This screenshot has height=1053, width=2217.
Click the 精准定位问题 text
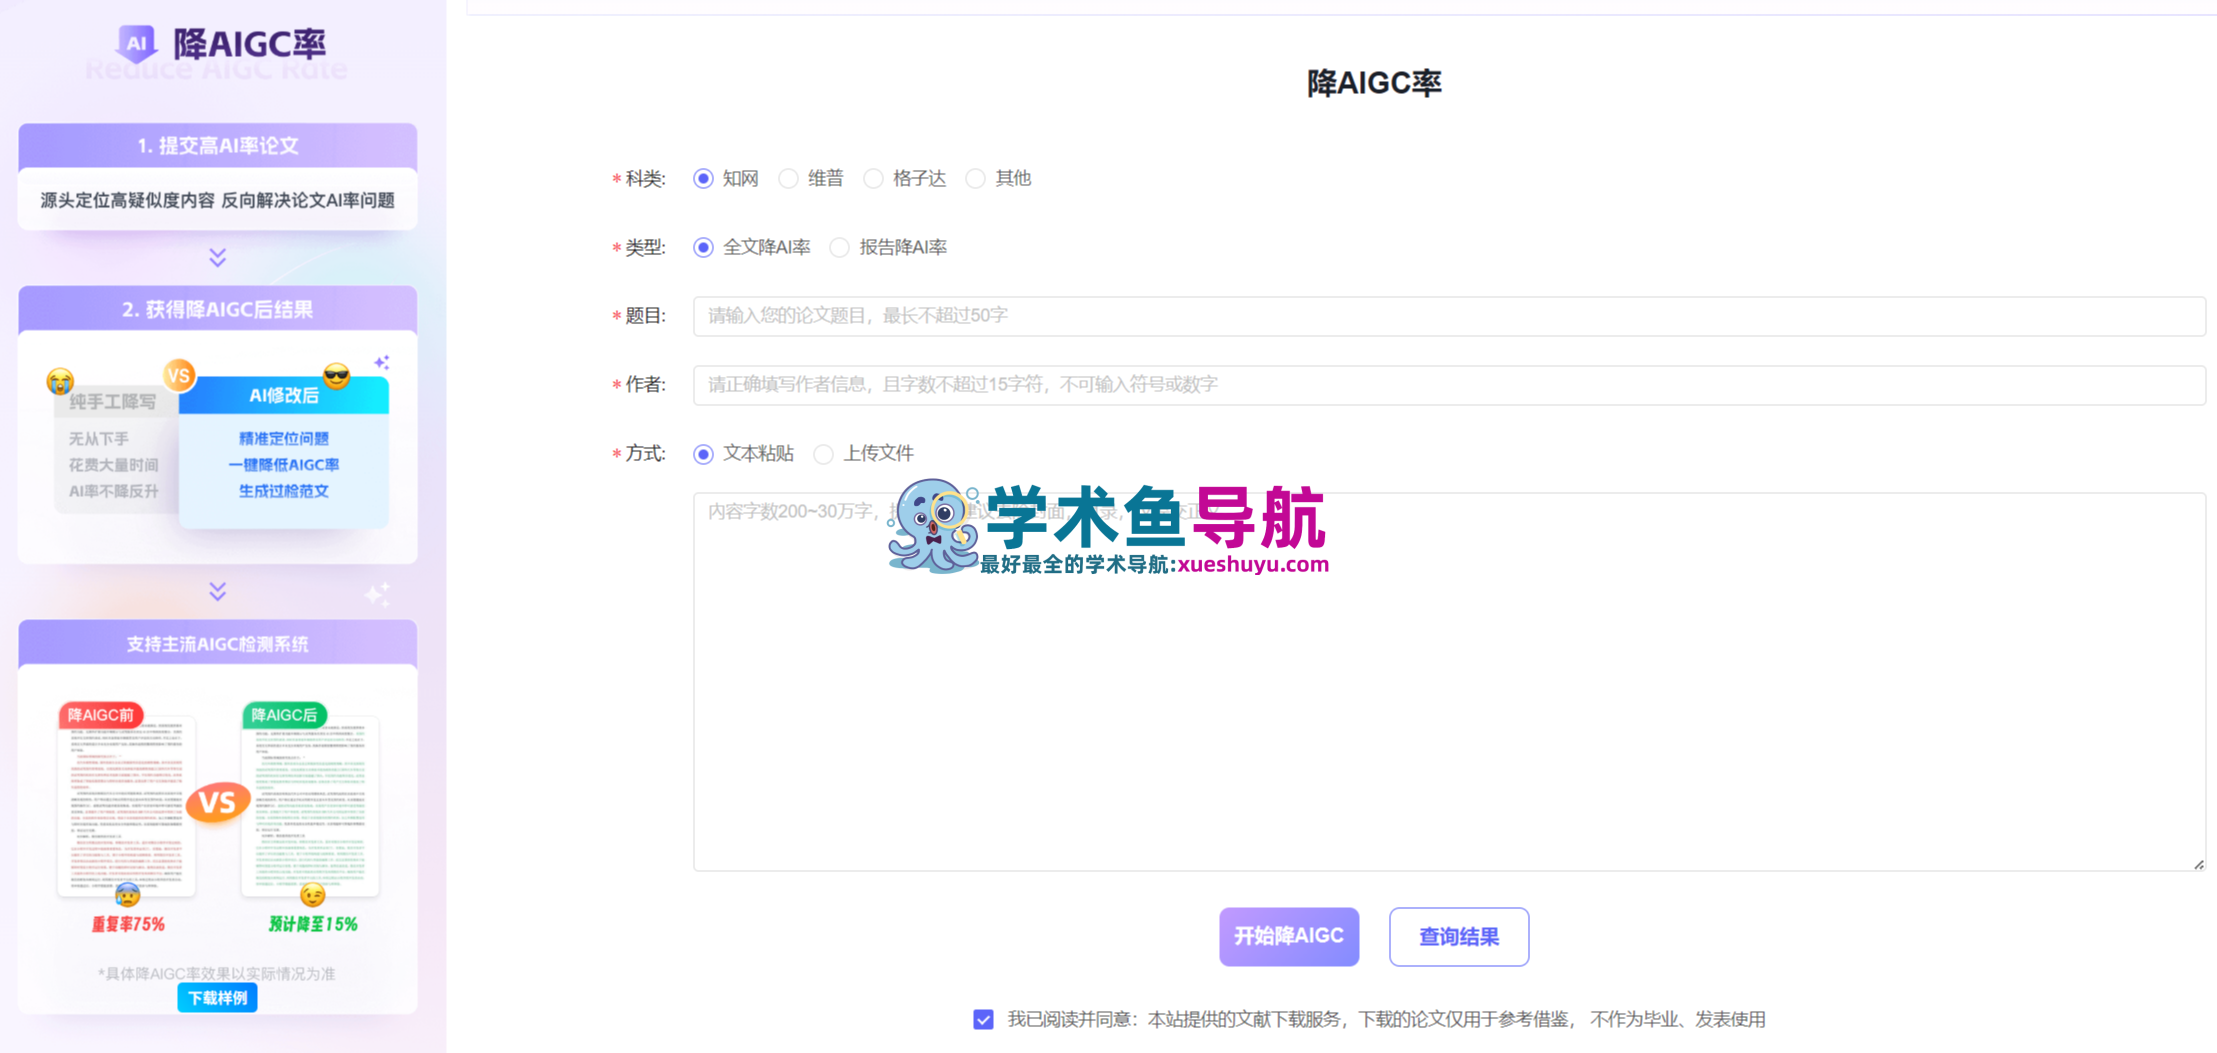[284, 439]
